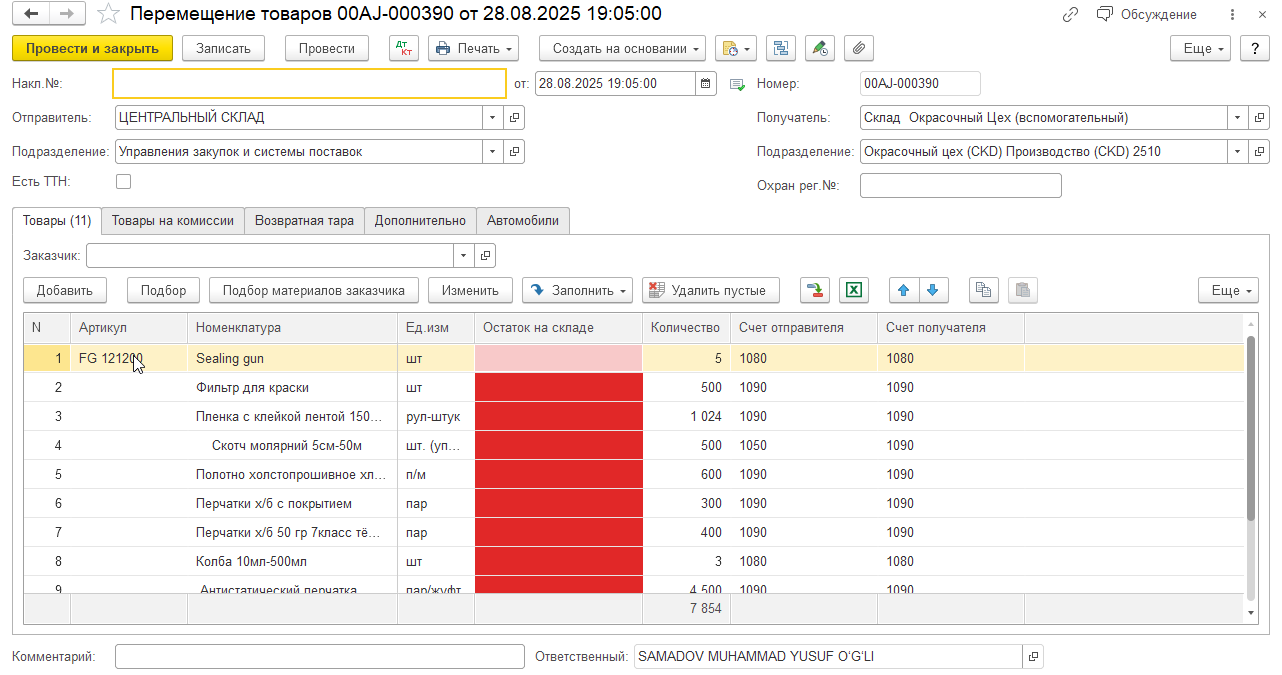Viewport: 1282px width, 675px height.
Task: Focus the Накл.№ input field
Action: [x=310, y=83]
